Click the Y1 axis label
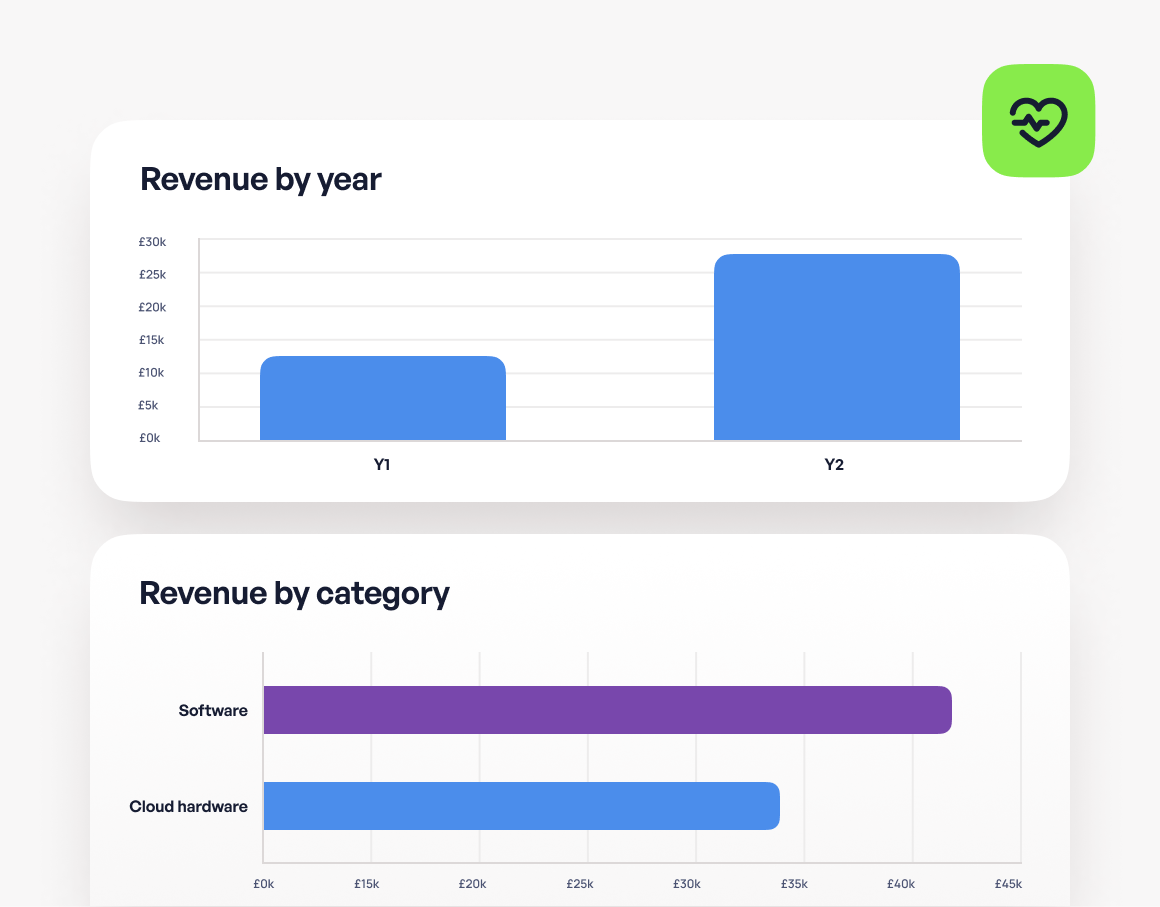1160x907 pixels. coord(382,465)
